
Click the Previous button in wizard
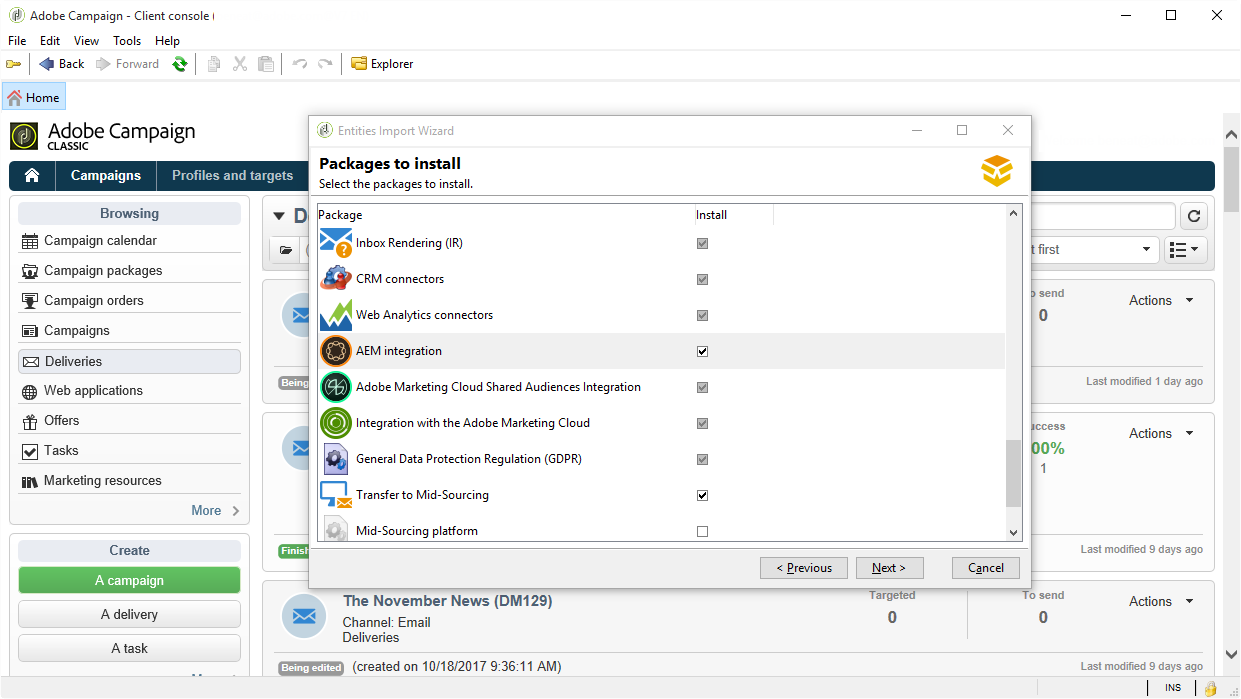coord(803,568)
